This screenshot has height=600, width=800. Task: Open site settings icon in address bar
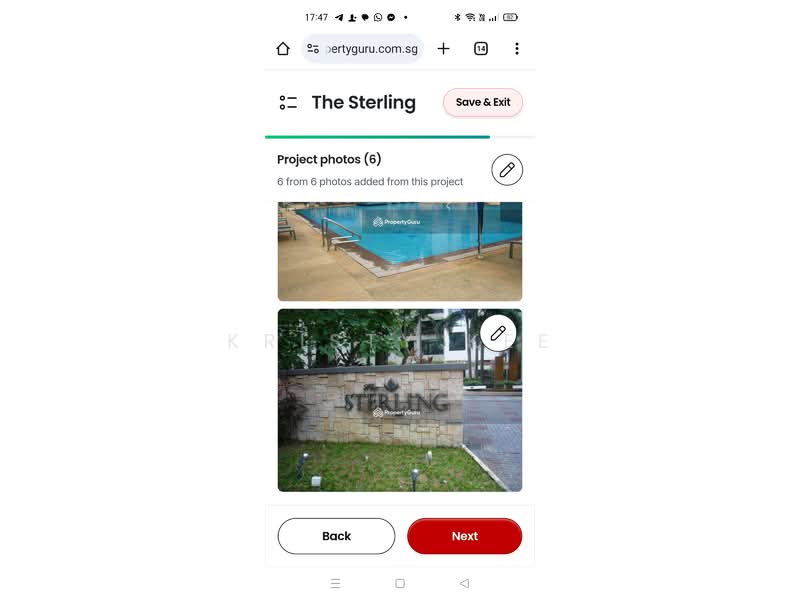pos(313,48)
